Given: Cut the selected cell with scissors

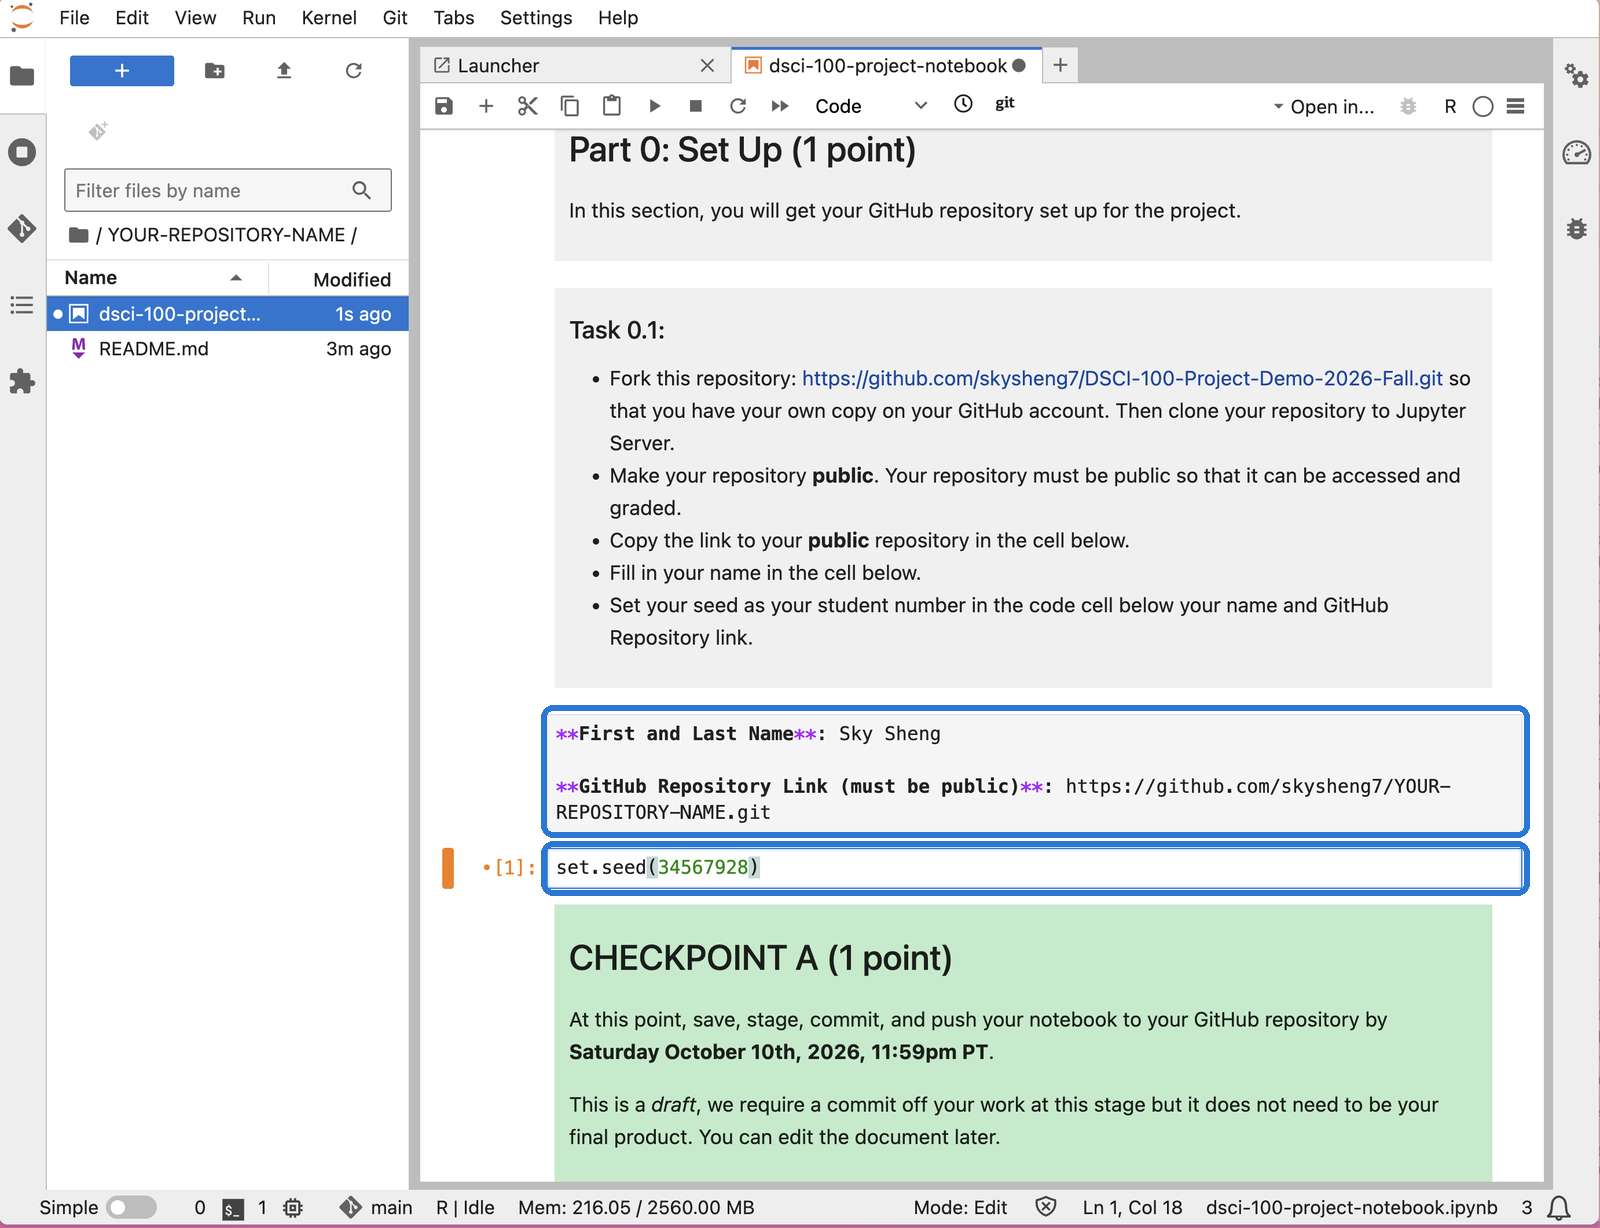Looking at the screenshot, I should [528, 106].
